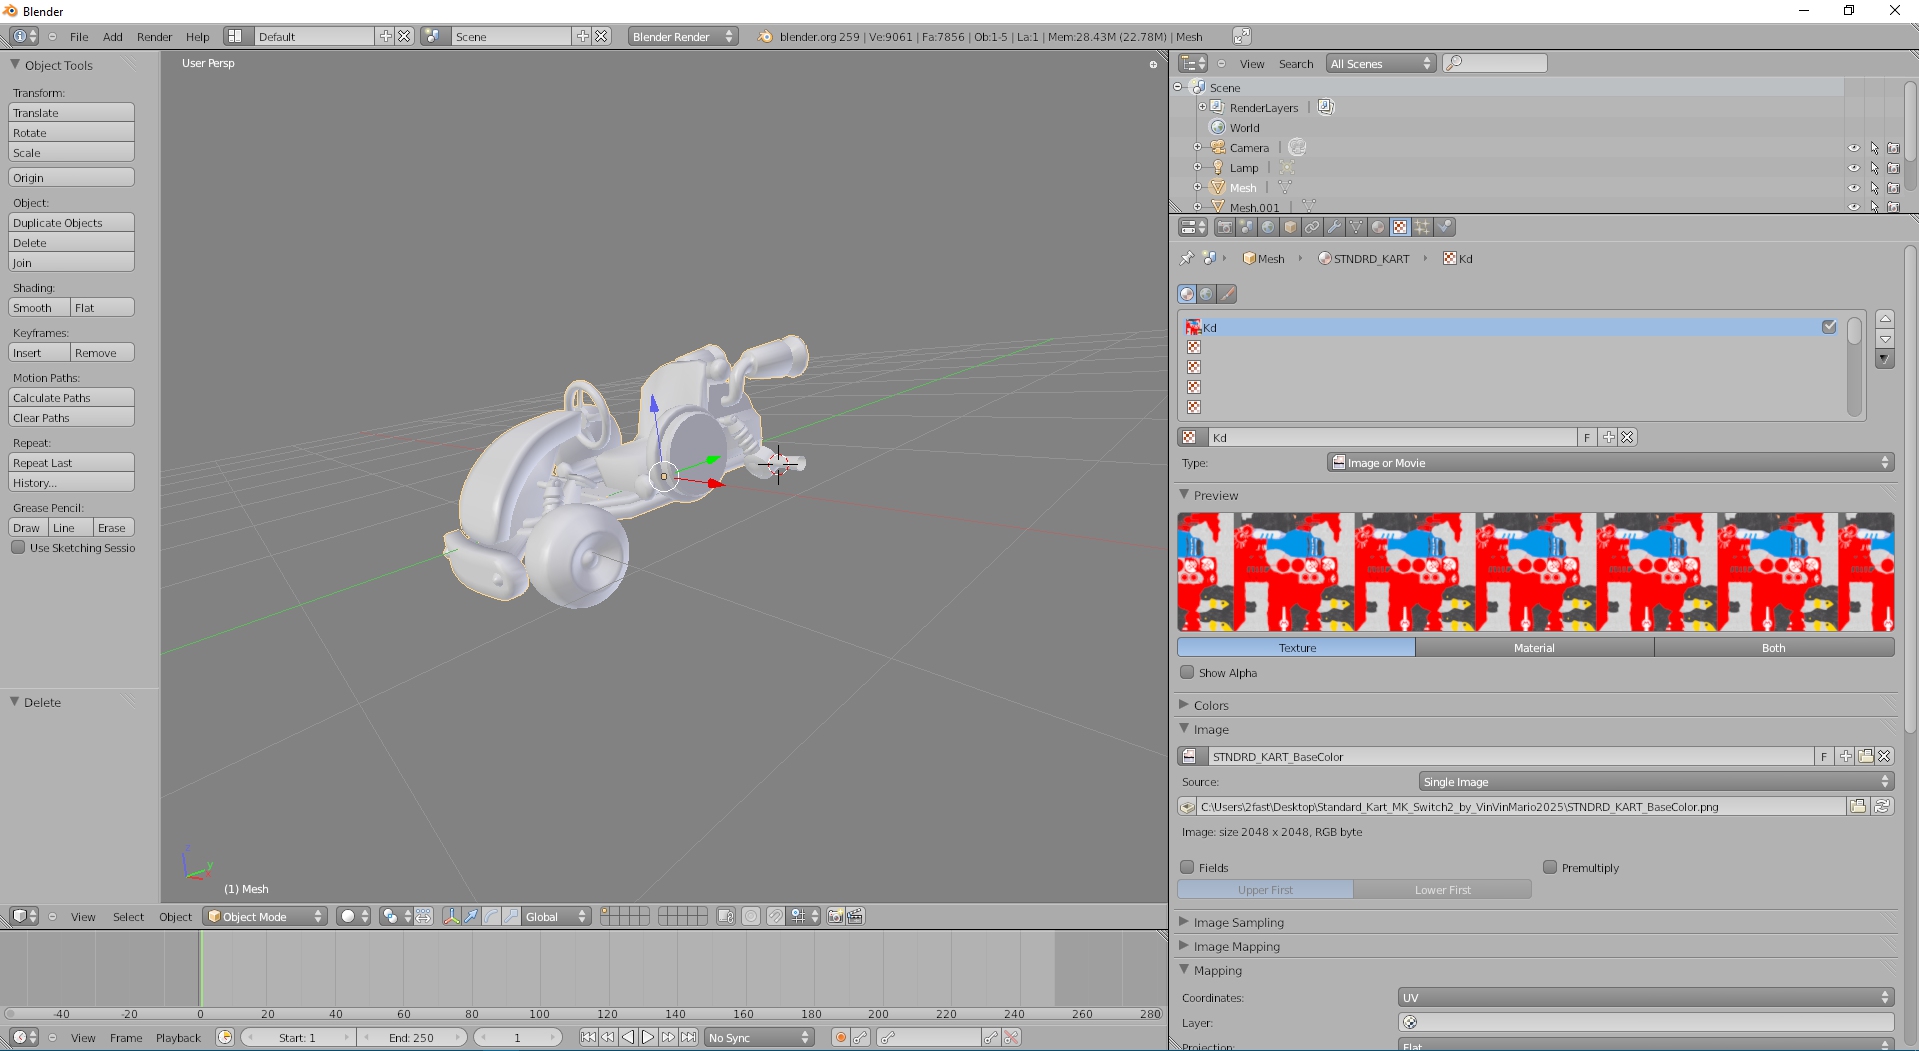Open the No Sync dropdown
1919x1051 pixels.
(x=759, y=1037)
